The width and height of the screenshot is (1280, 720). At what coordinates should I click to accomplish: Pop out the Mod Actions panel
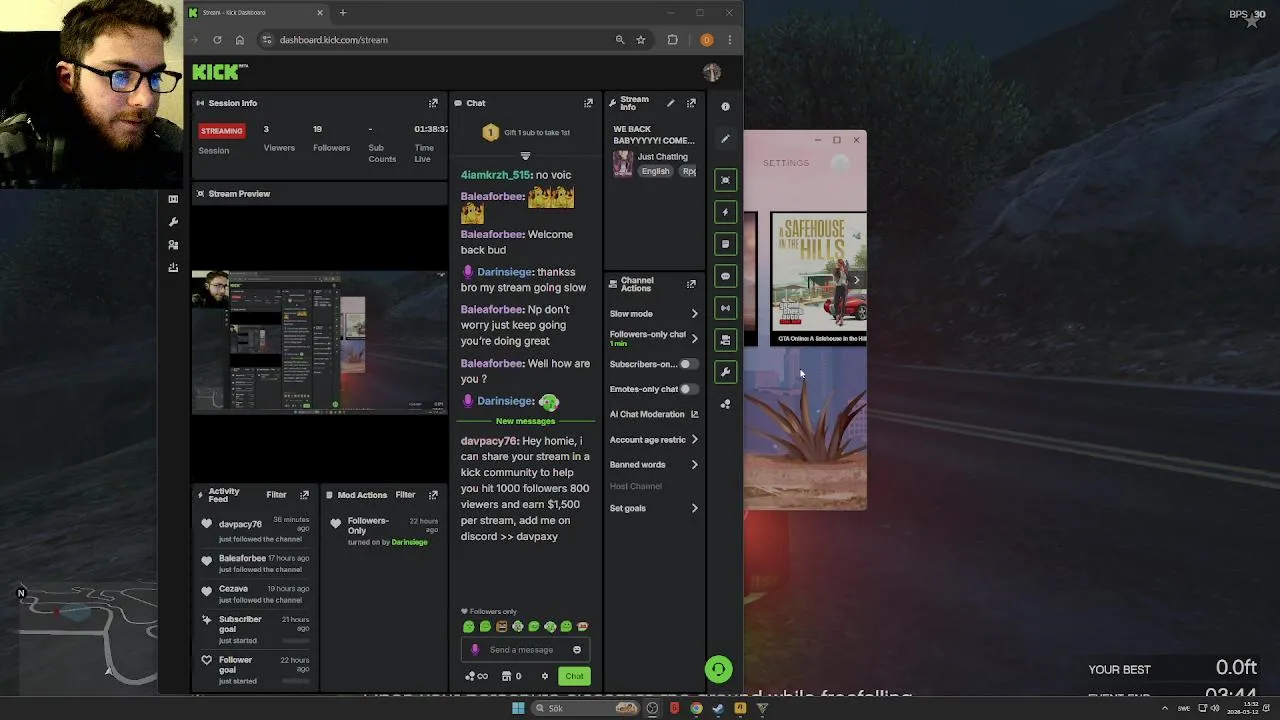[x=433, y=495]
